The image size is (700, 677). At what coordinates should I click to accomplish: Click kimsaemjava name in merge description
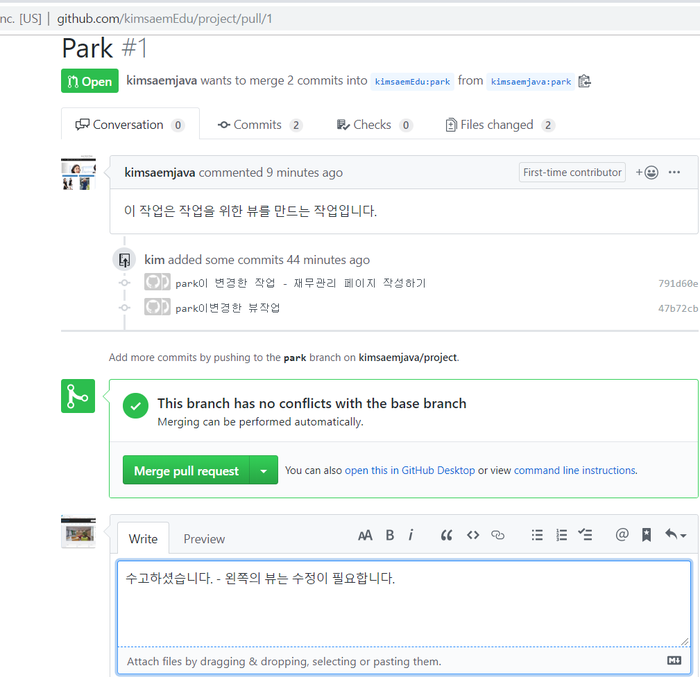(161, 80)
